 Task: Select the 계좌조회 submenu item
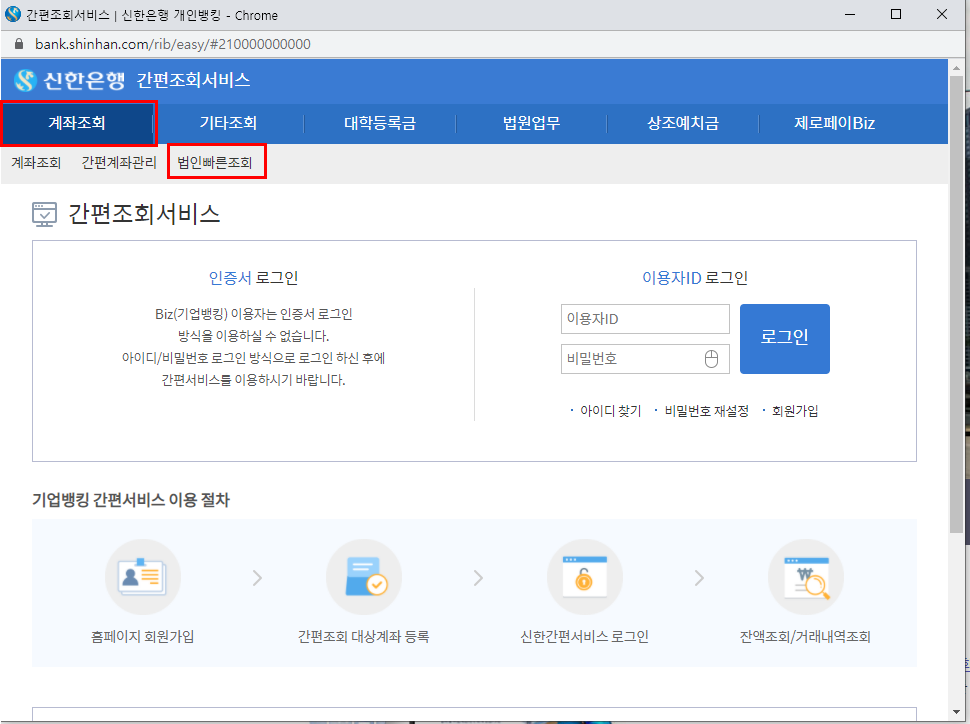click(36, 163)
